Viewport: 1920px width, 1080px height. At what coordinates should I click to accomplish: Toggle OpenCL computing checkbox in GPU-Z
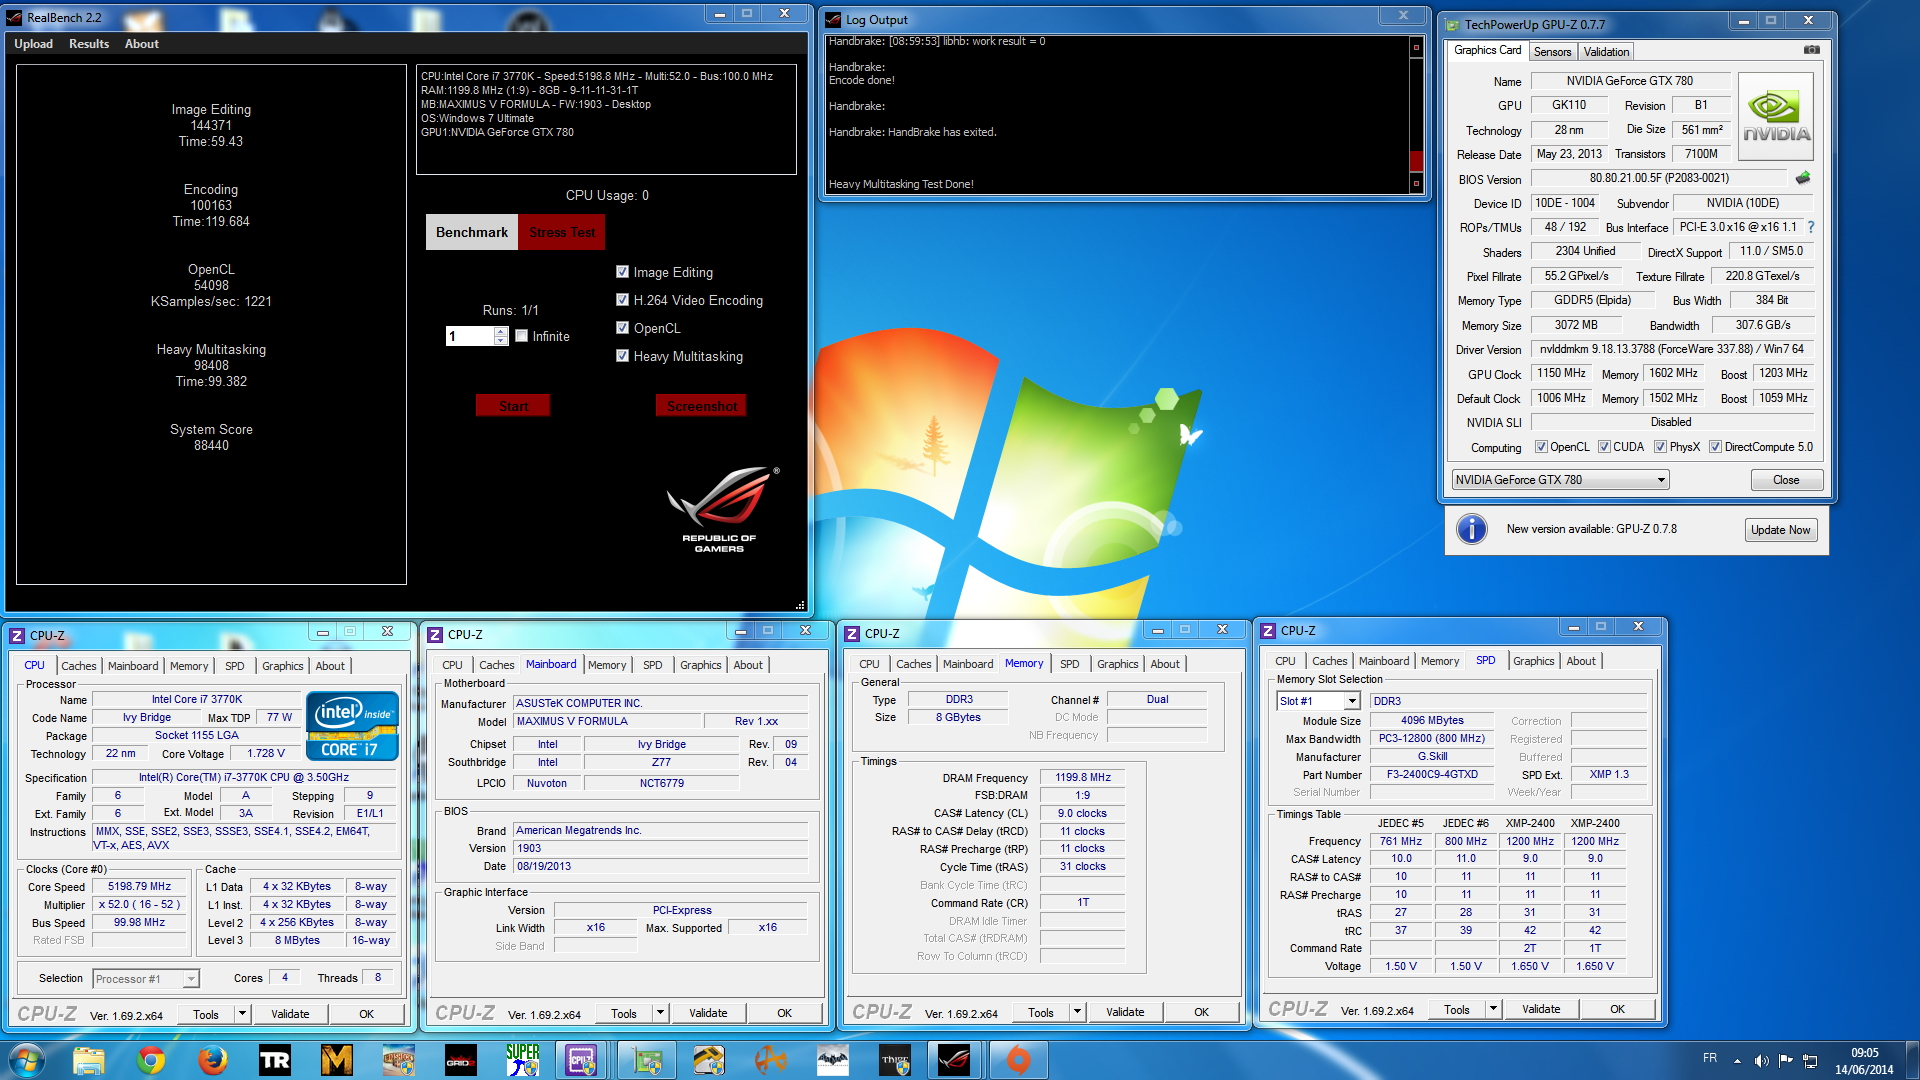click(1541, 447)
